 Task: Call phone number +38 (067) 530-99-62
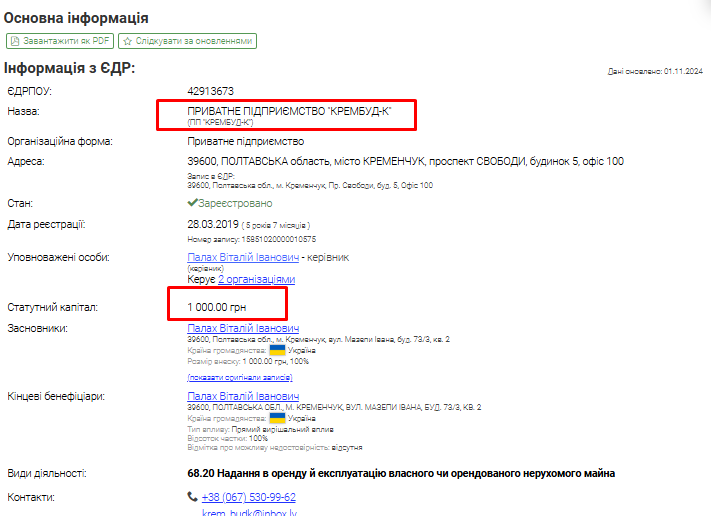tap(249, 497)
